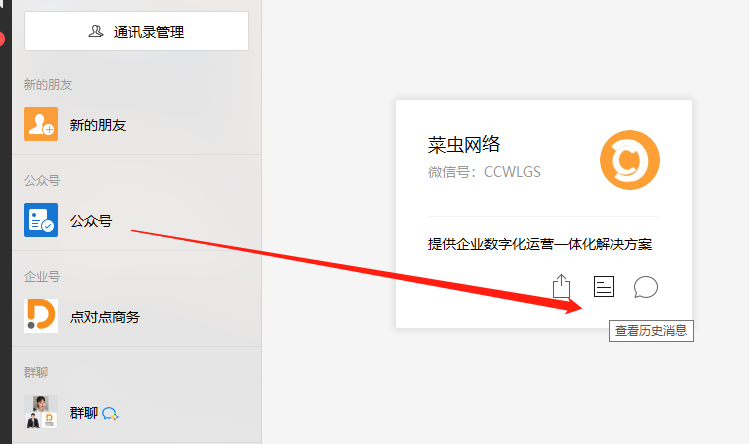Click the 点对点商务 orange D logo

coord(41,316)
